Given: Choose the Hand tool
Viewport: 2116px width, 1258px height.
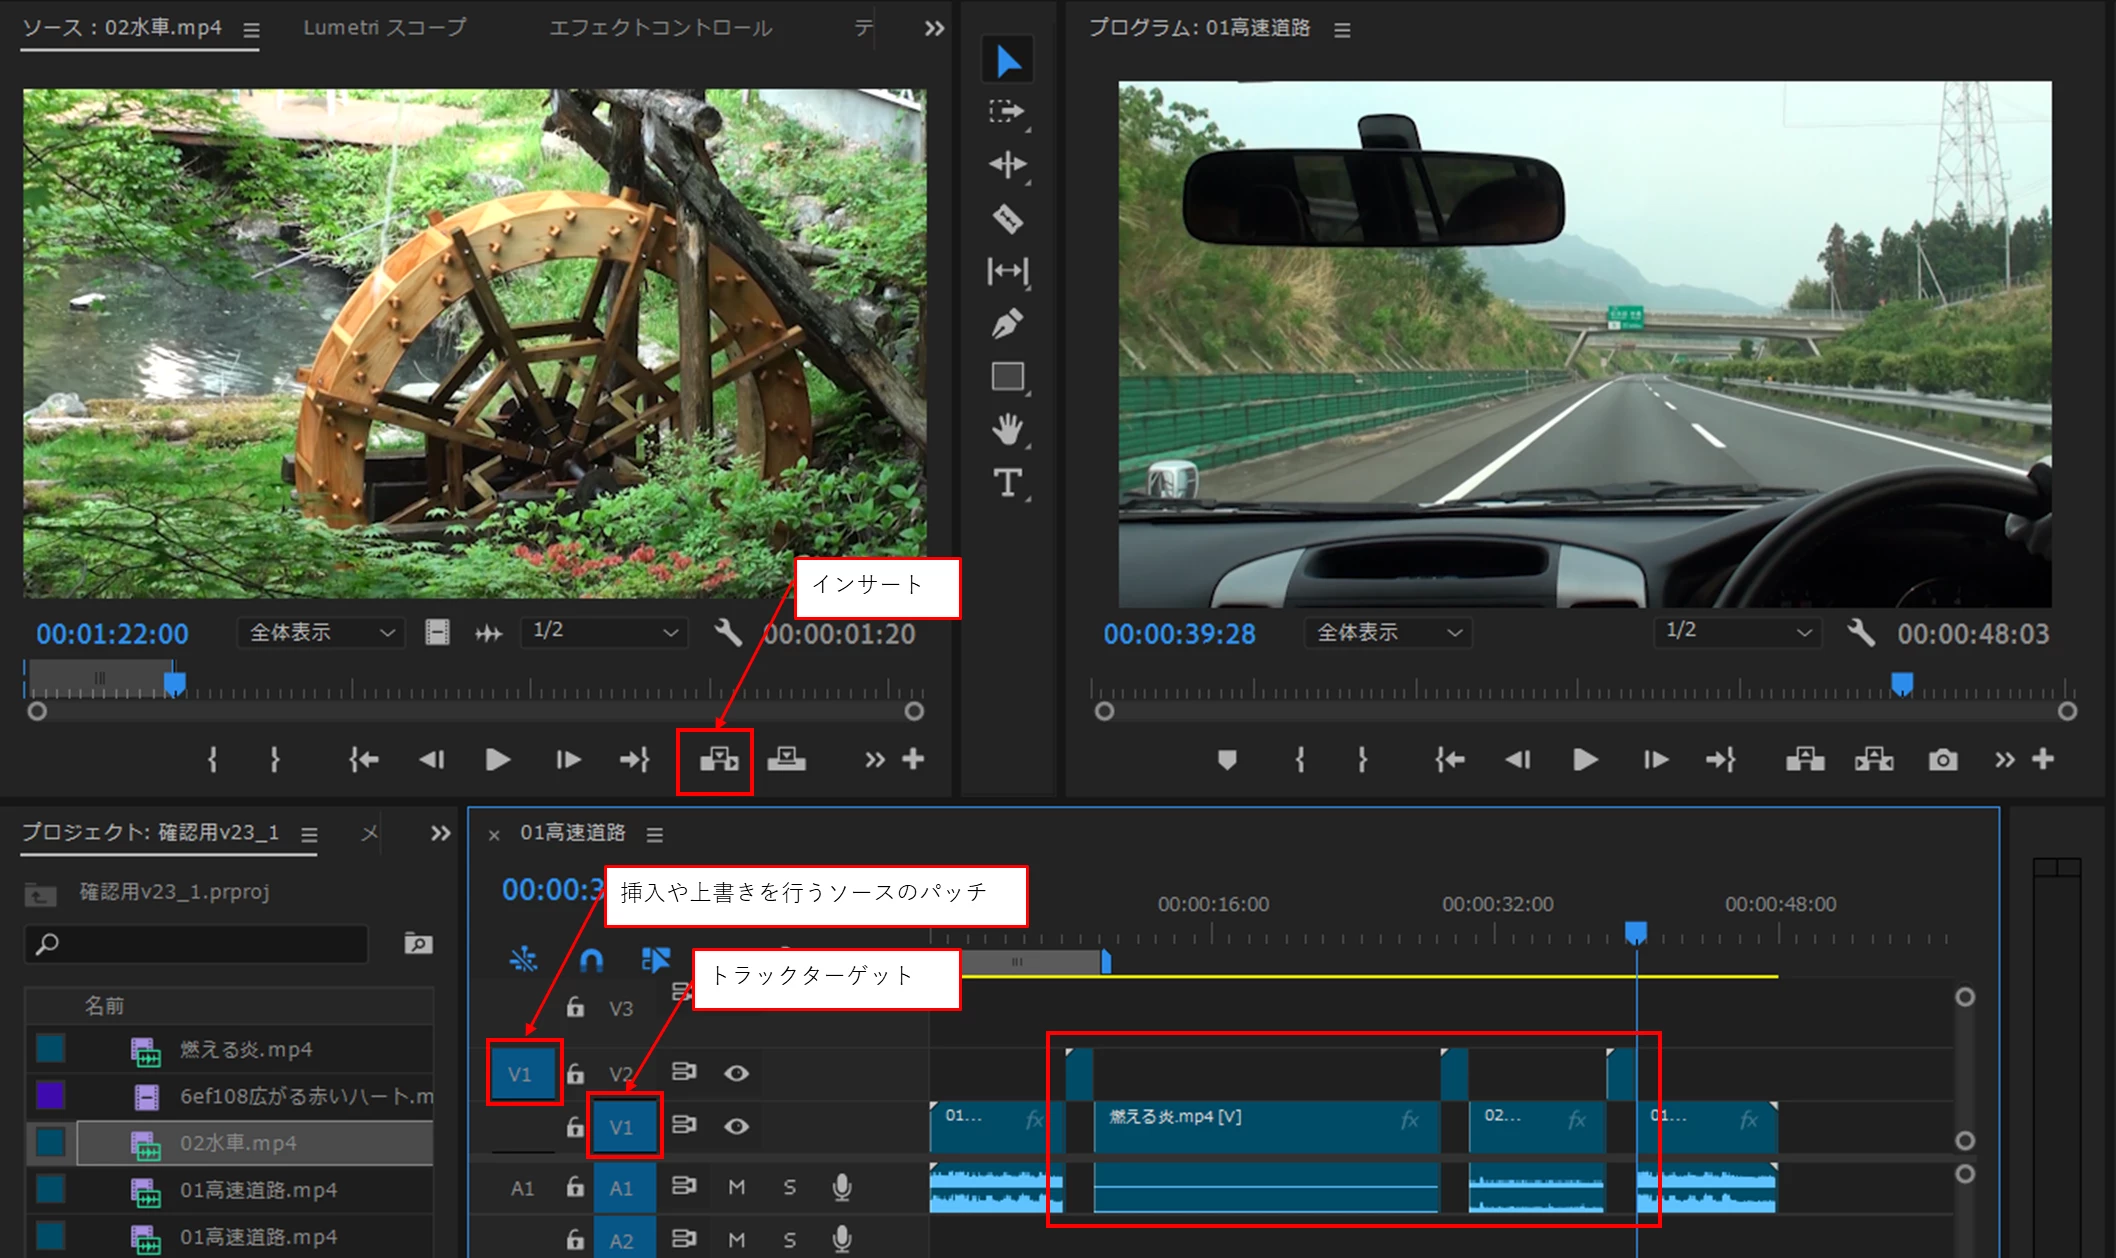Looking at the screenshot, I should (1007, 430).
